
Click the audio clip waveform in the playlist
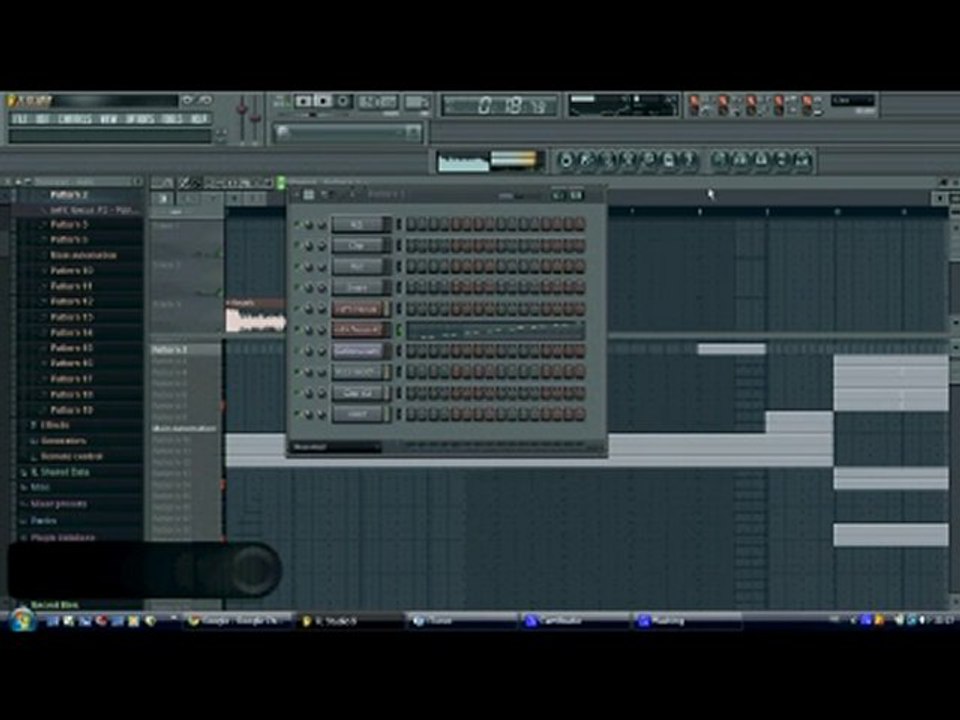tap(255, 320)
